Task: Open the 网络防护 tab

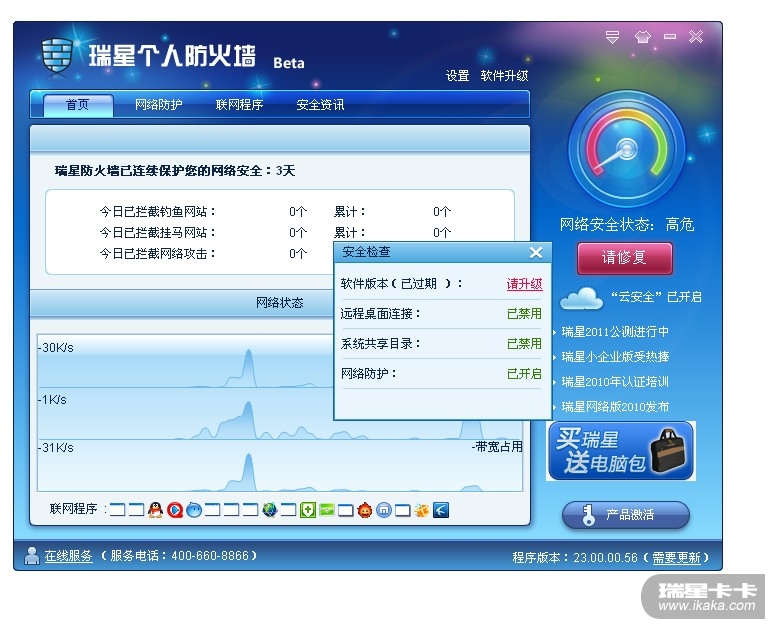Action: tap(159, 105)
